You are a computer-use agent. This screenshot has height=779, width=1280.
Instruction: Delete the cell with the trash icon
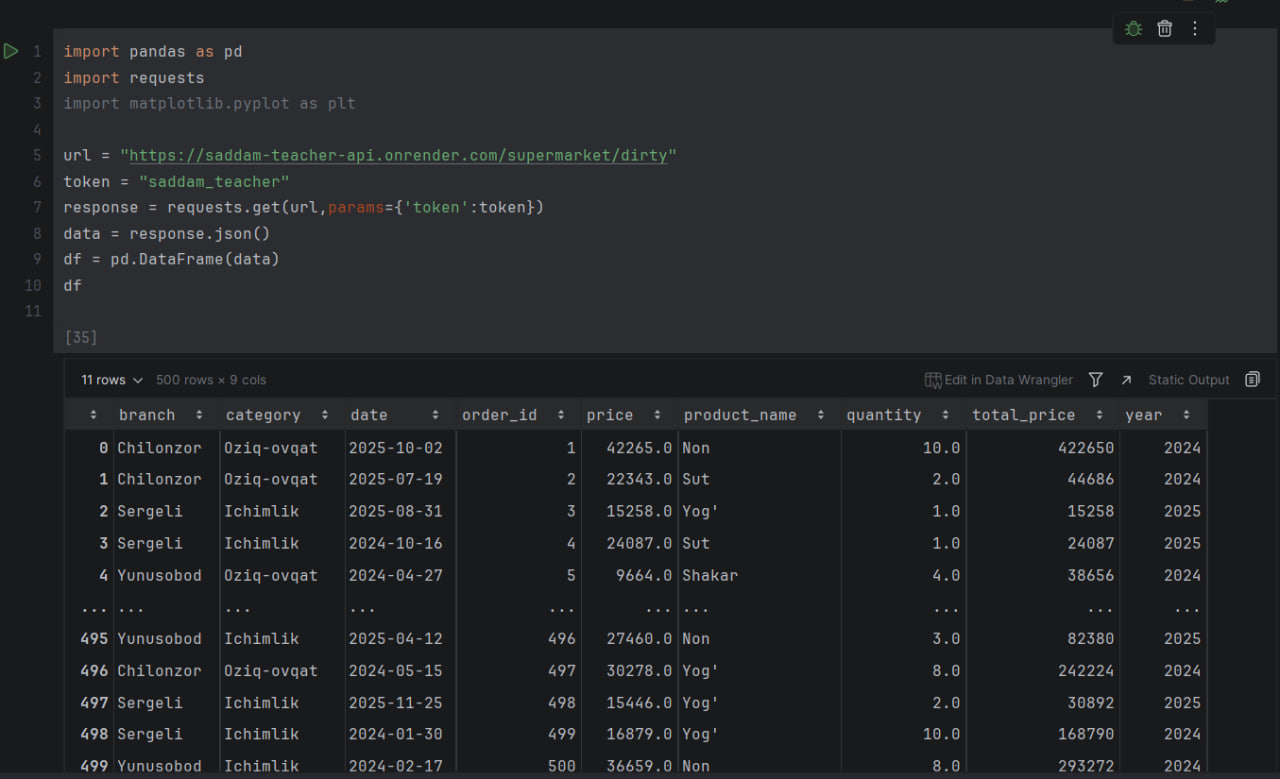pos(1164,29)
